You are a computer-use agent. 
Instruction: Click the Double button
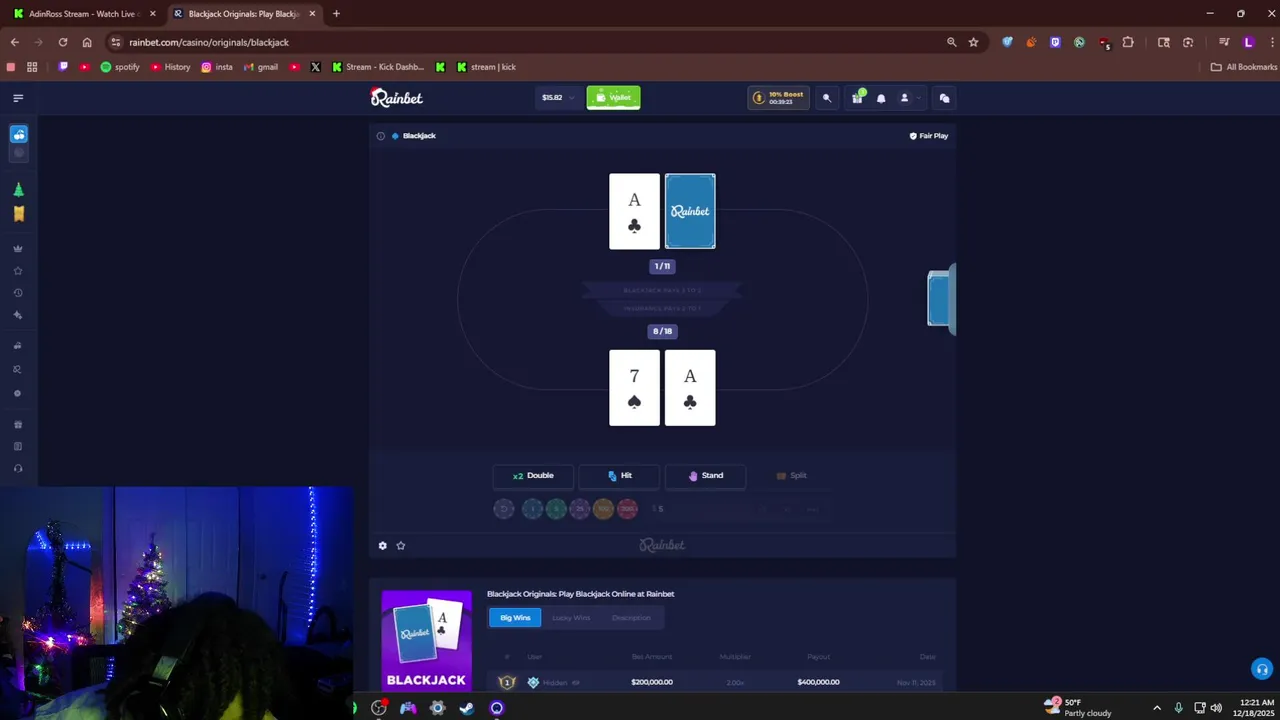[533, 476]
